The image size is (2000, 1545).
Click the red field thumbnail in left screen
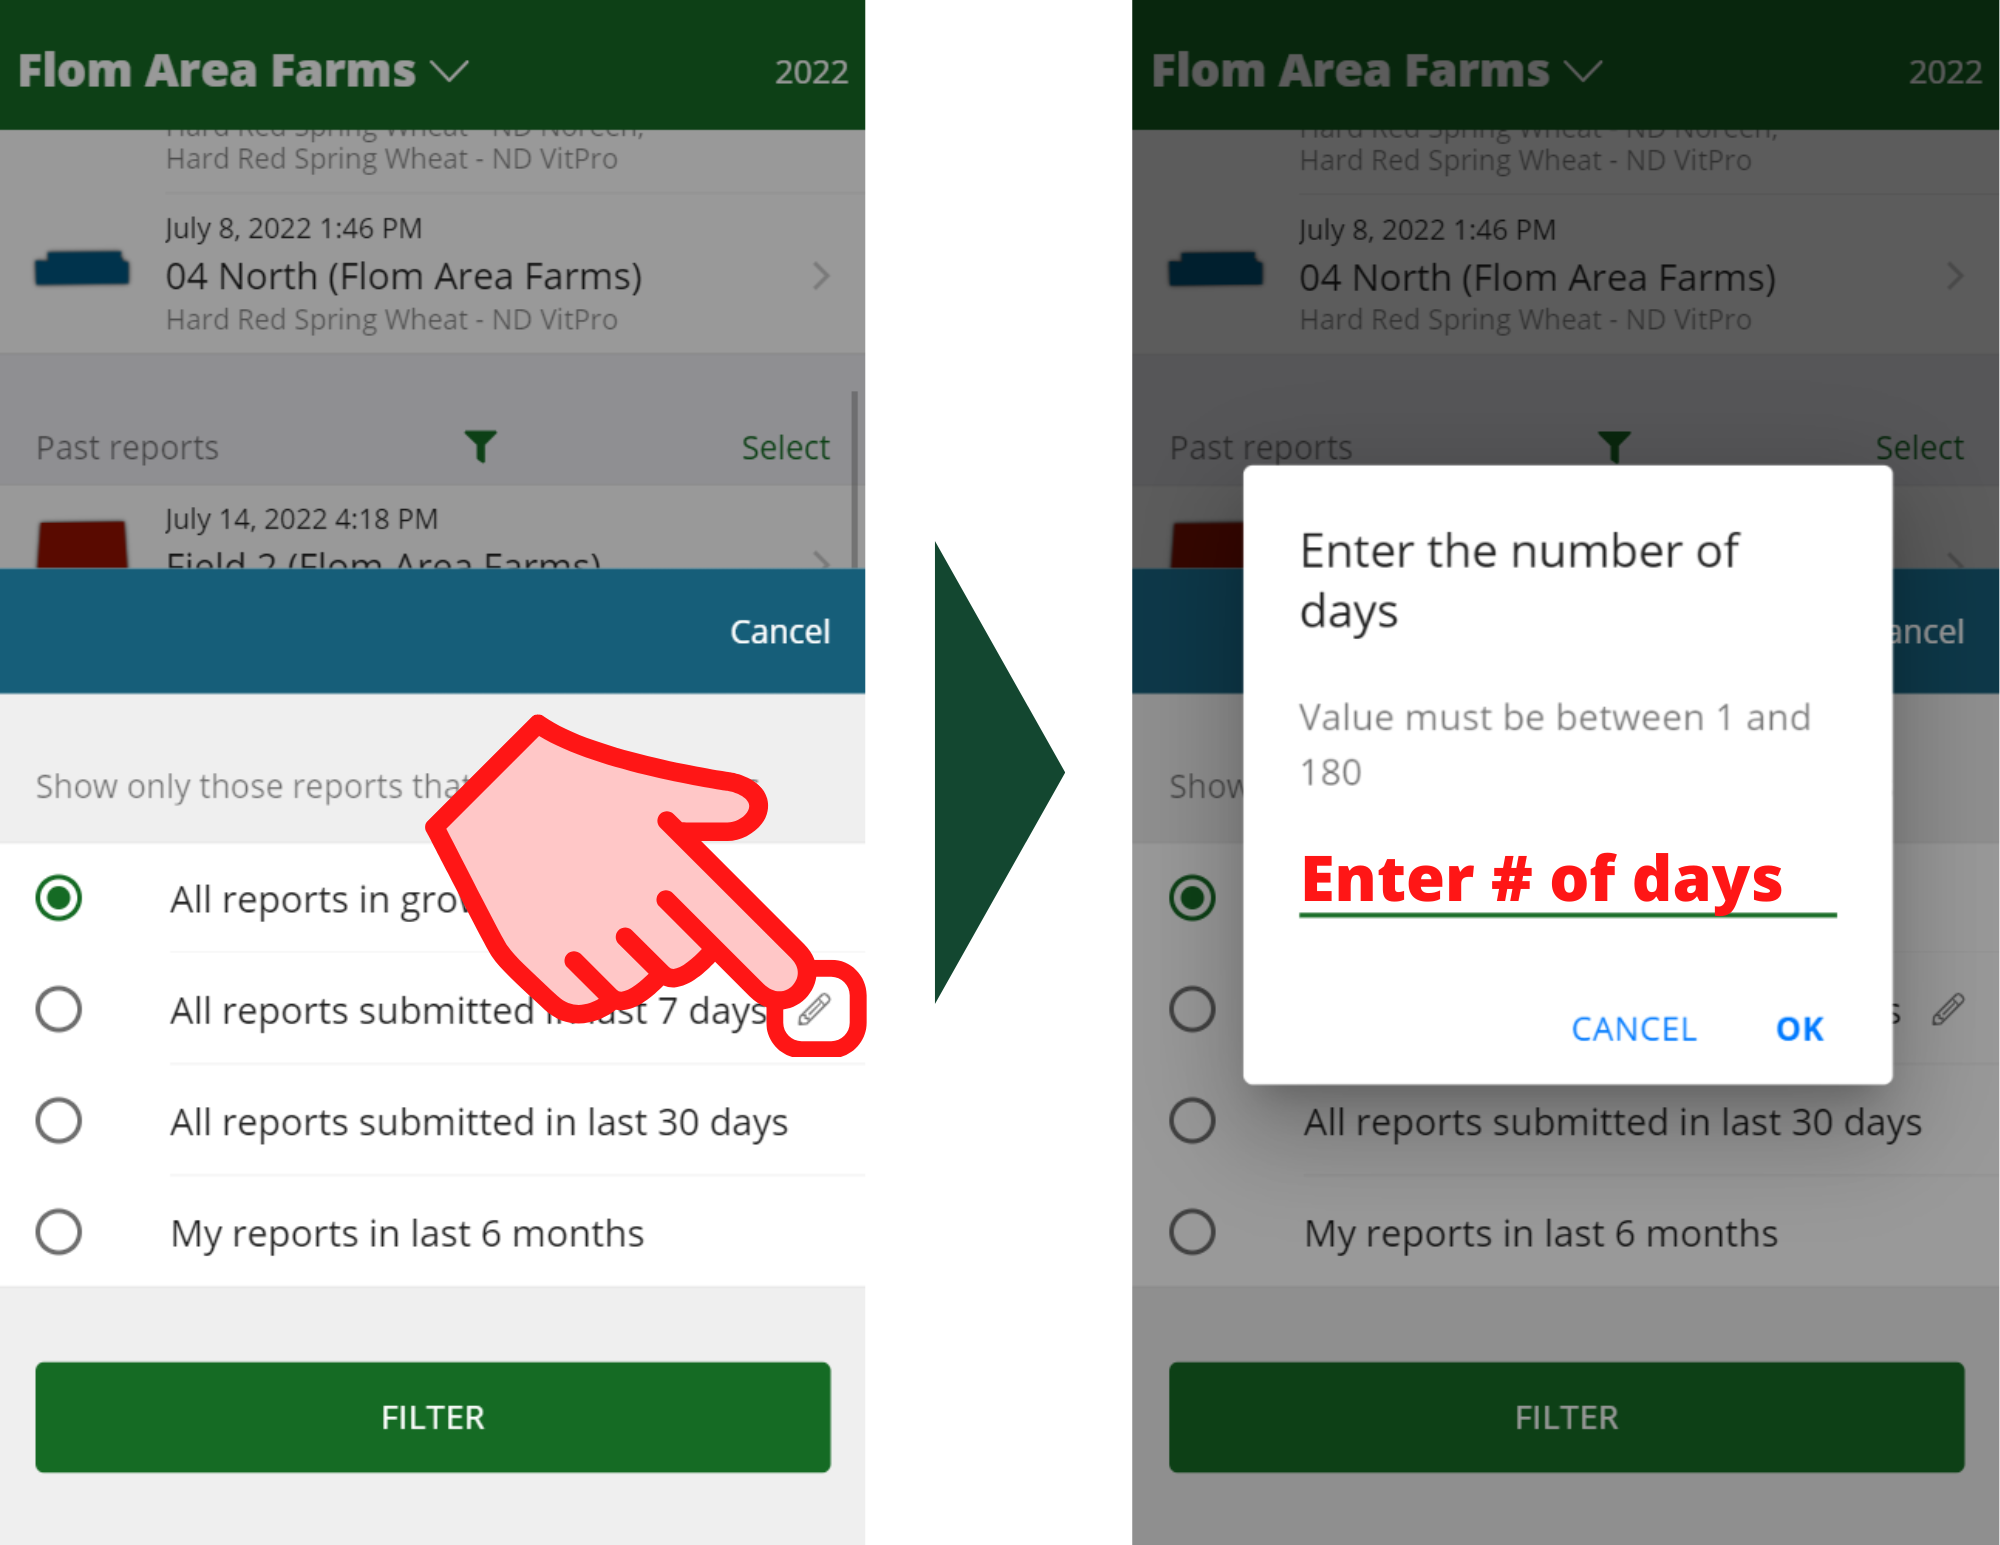click(x=82, y=544)
